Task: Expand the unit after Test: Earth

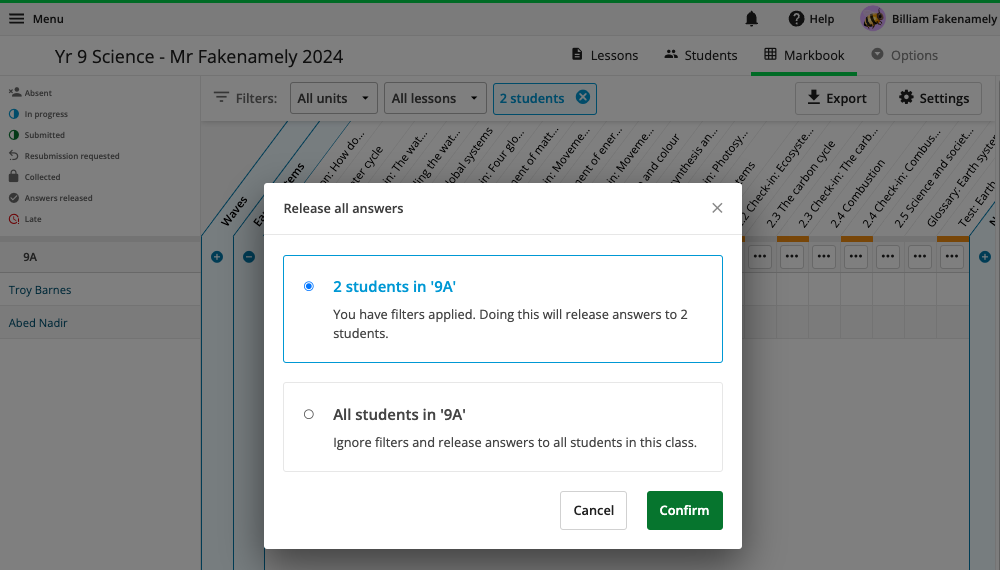Action: pos(985,257)
